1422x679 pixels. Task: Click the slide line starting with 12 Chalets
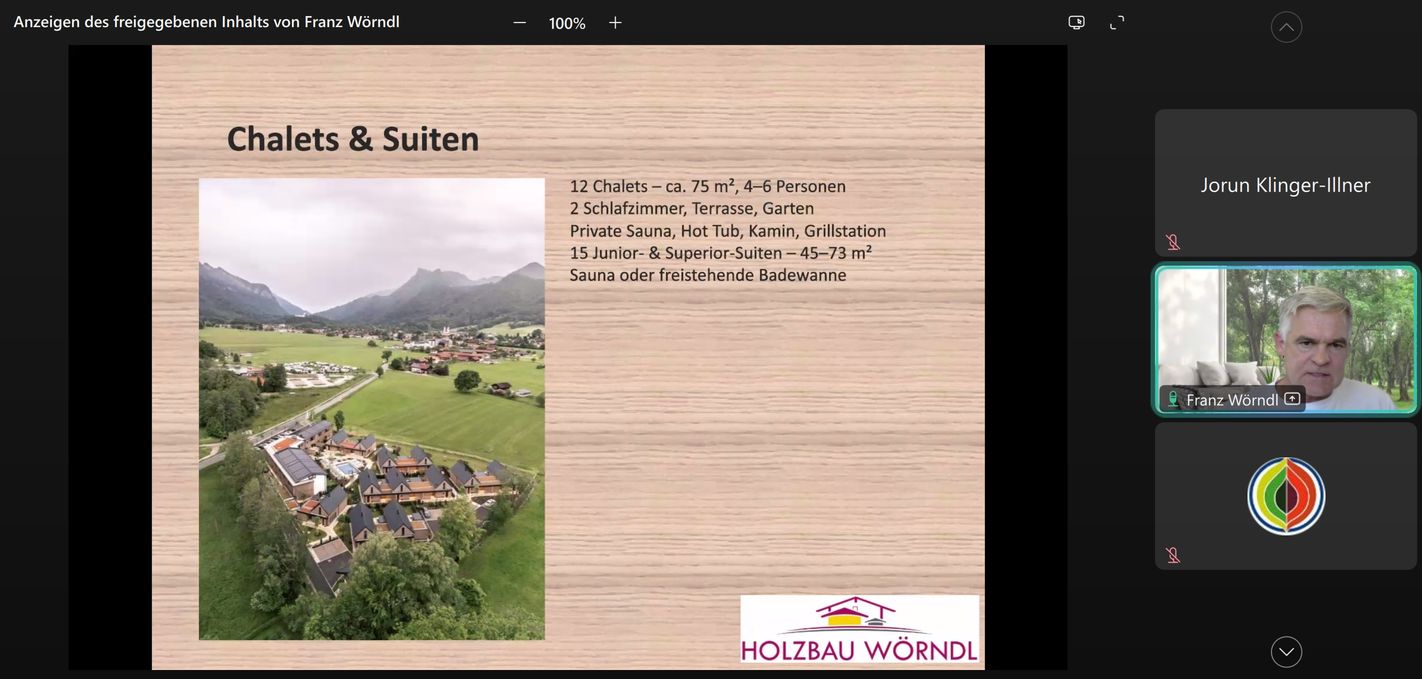click(x=707, y=187)
